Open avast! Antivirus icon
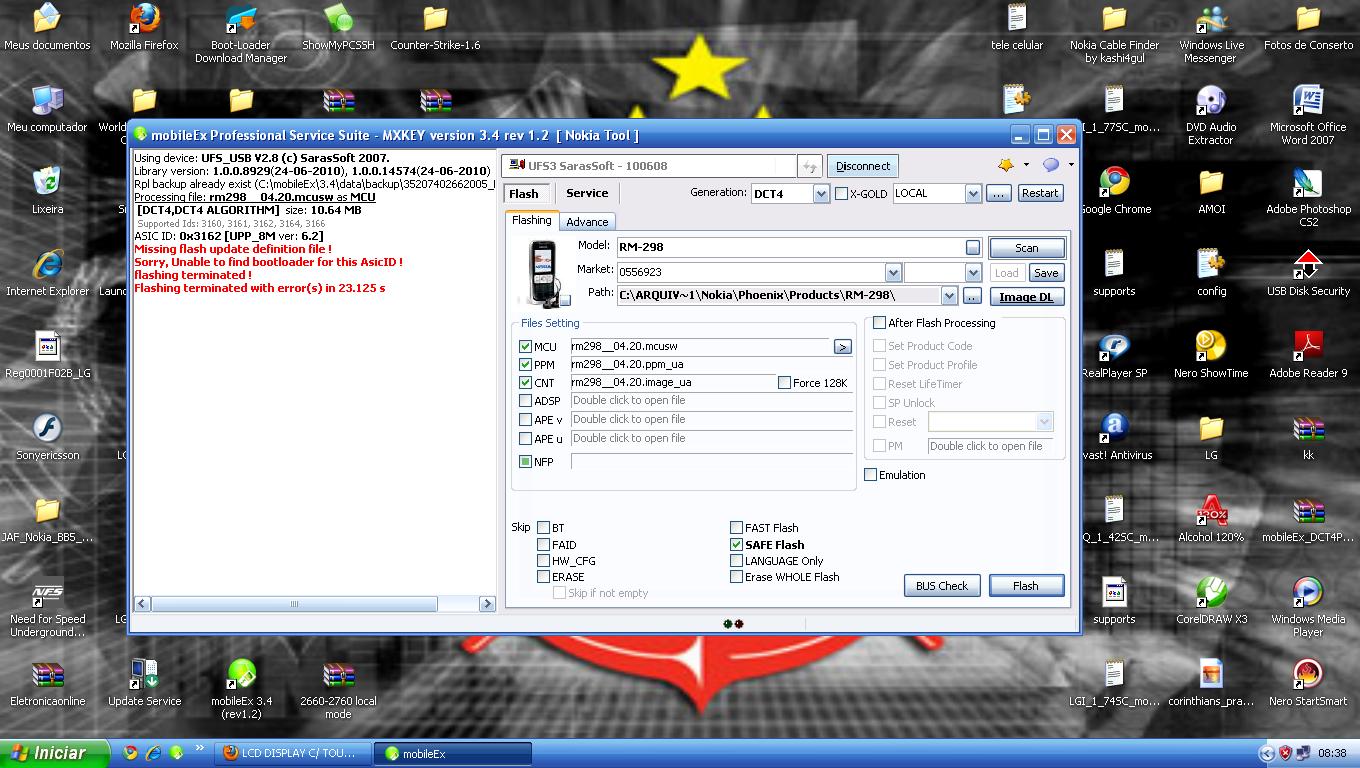 pyautogui.click(x=1114, y=428)
